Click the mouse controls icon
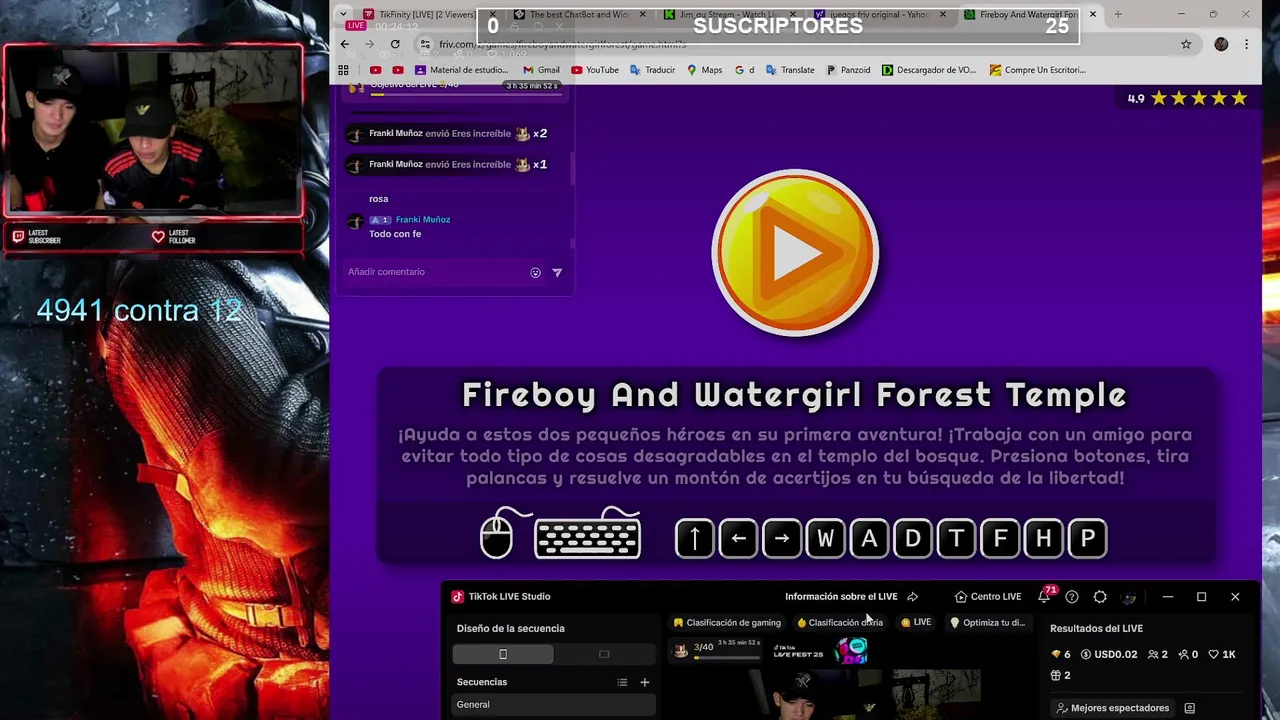This screenshot has height=720, width=1280. [497, 533]
